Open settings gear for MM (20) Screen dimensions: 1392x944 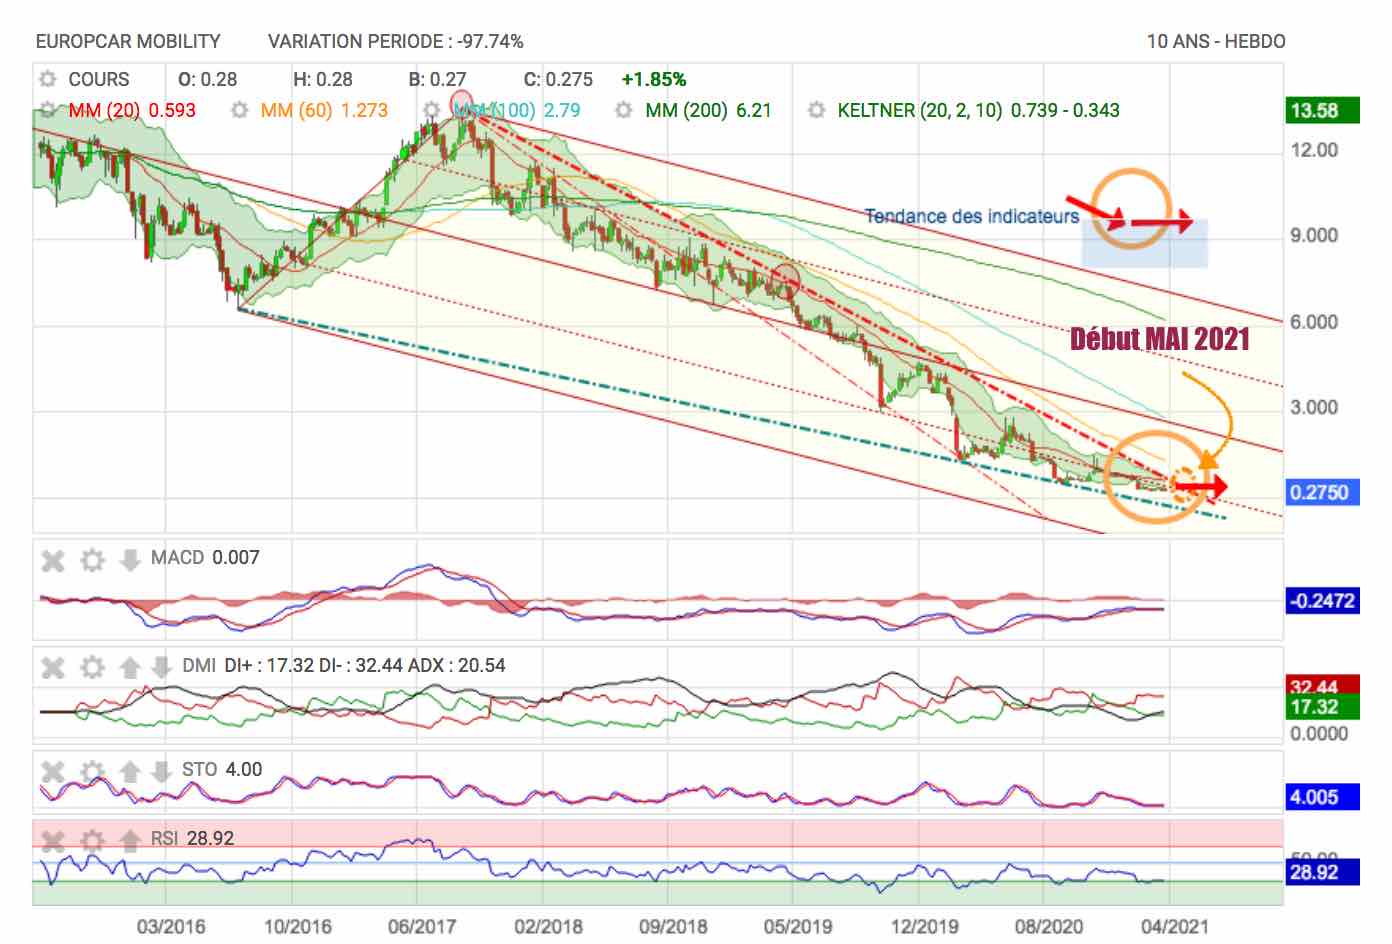click(47, 110)
